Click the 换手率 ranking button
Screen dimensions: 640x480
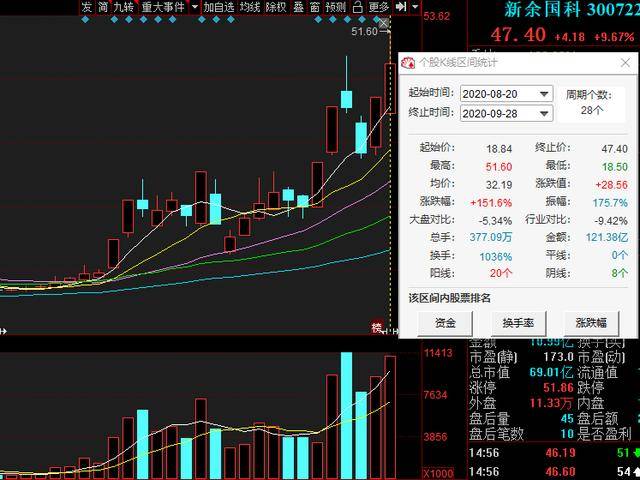point(518,323)
